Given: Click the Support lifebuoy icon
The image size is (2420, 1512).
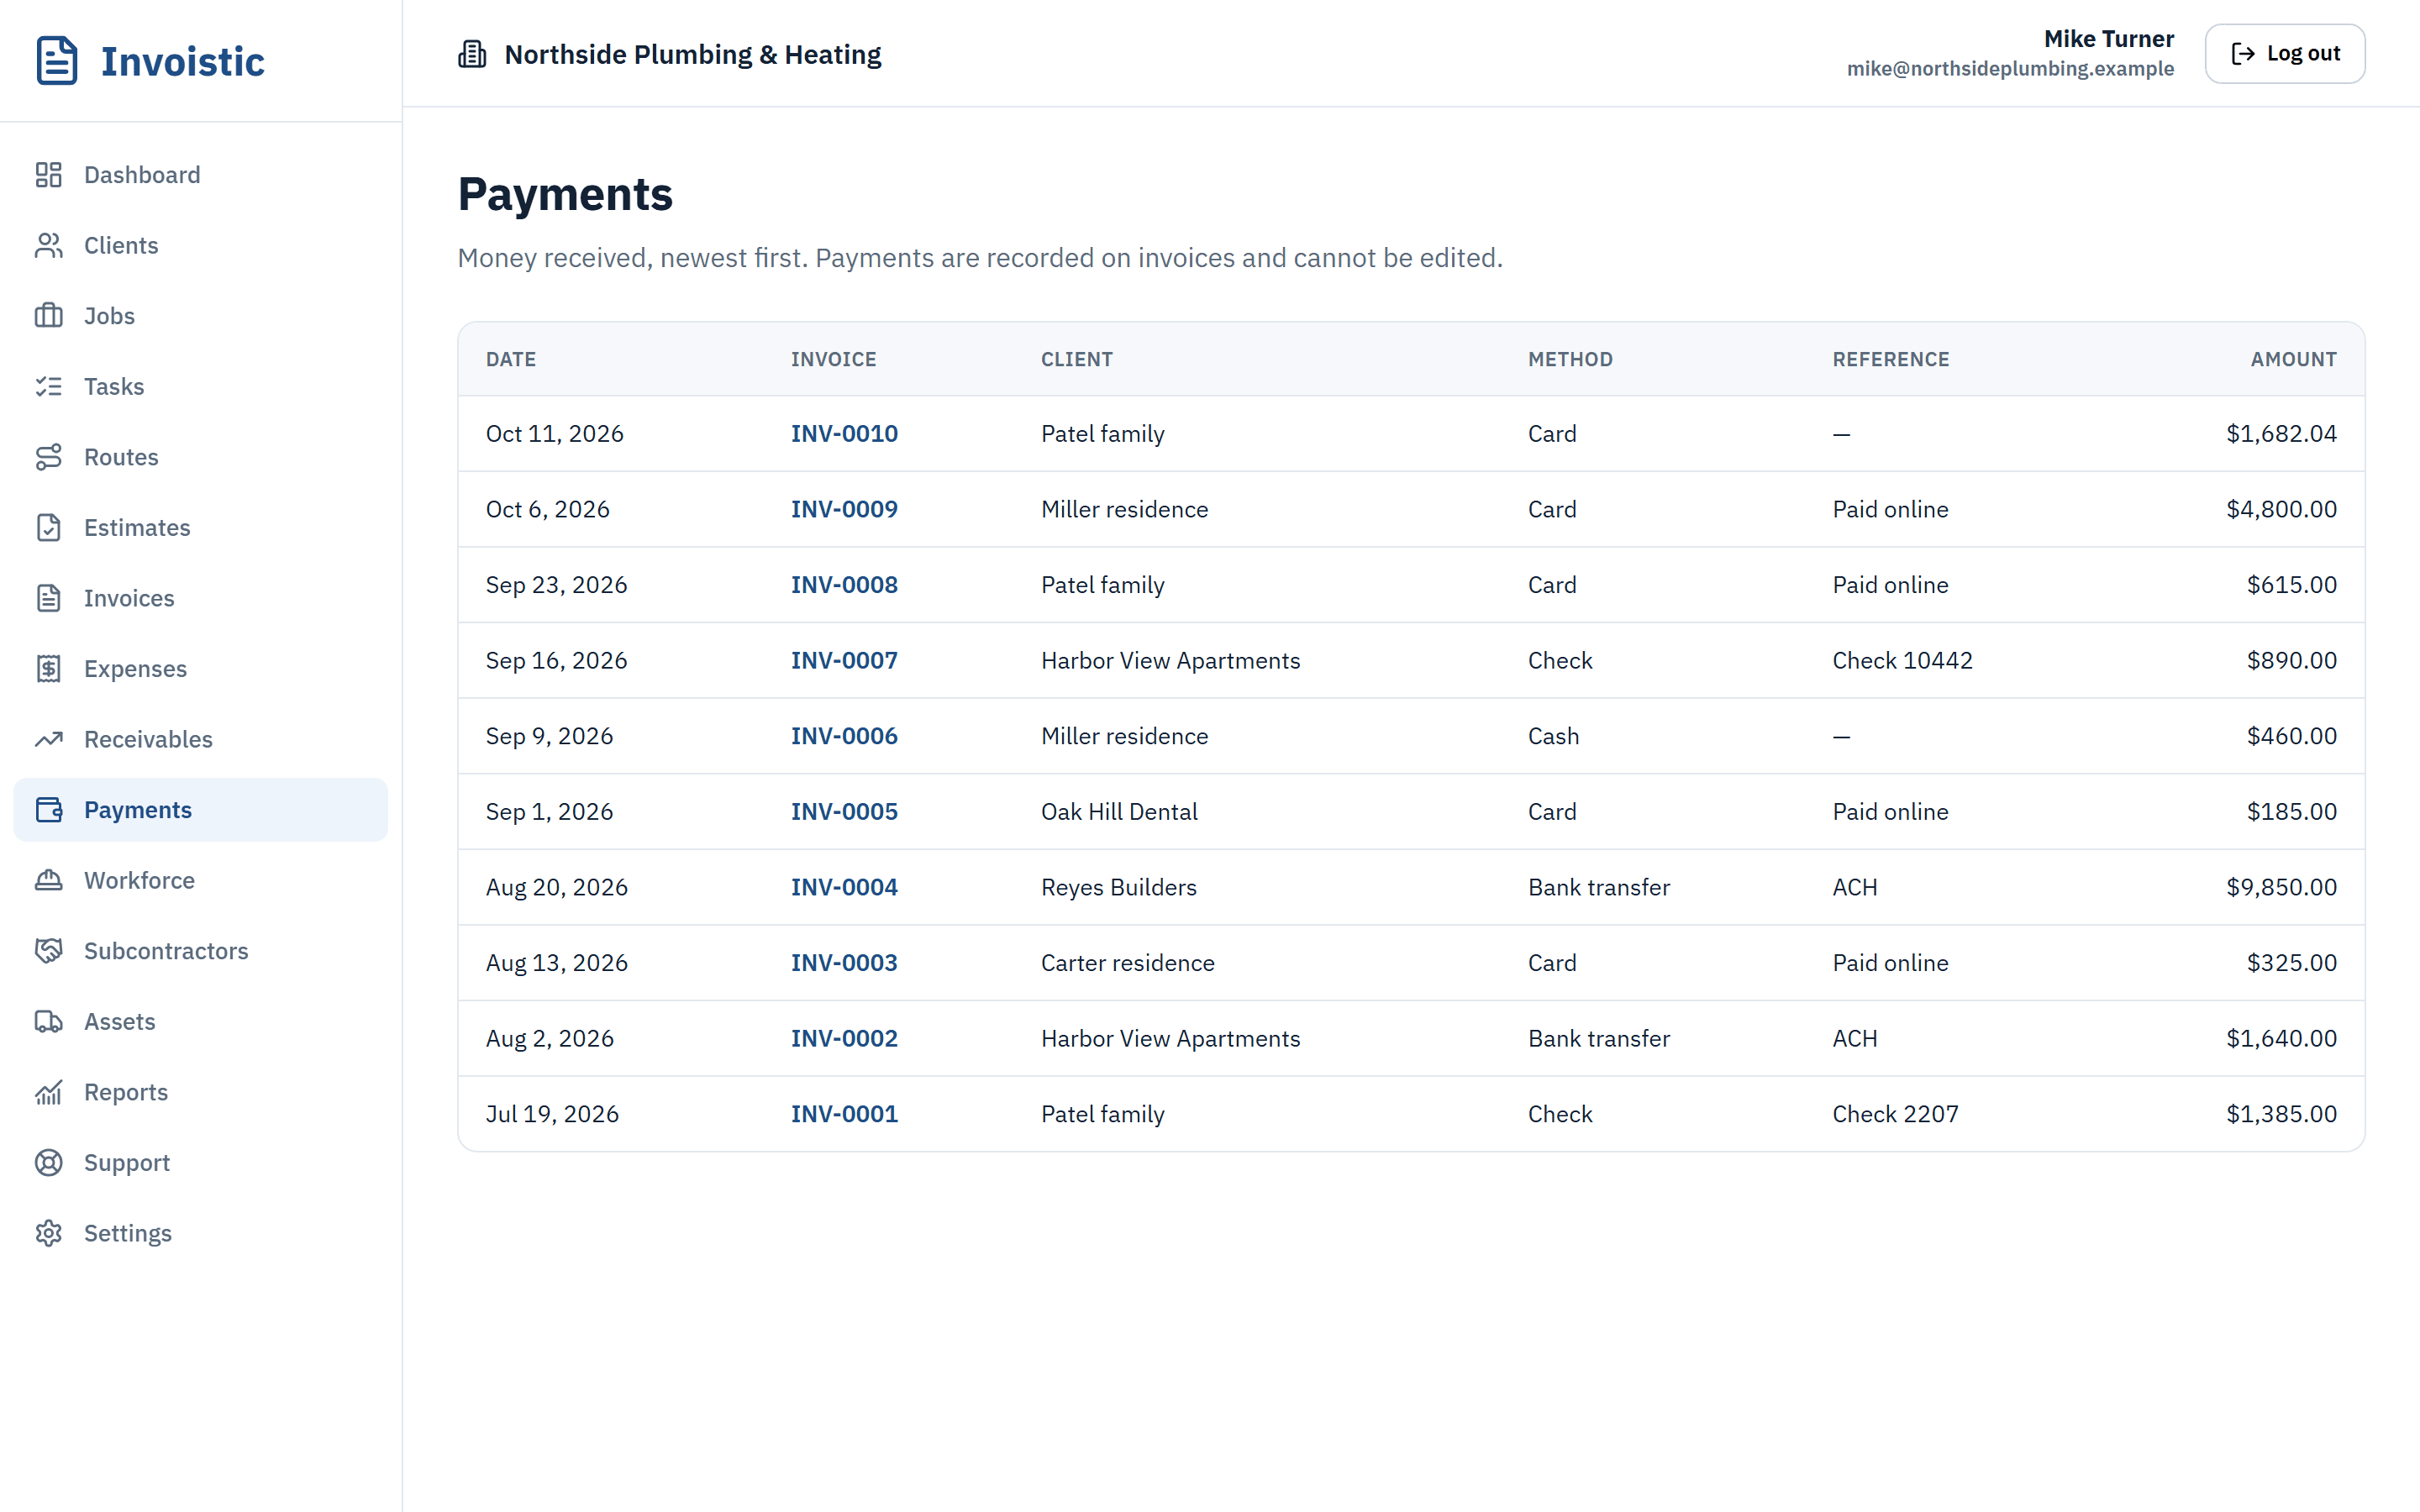Looking at the screenshot, I should pyautogui.click(x=49, y=1162).
